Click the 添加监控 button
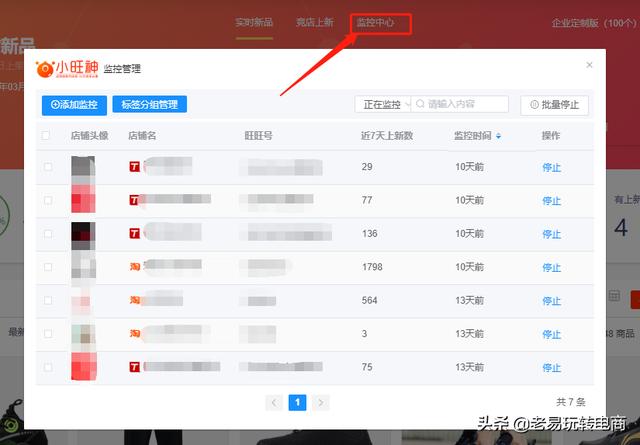Viewport: 640px width, 445px height. click(74, 105)
